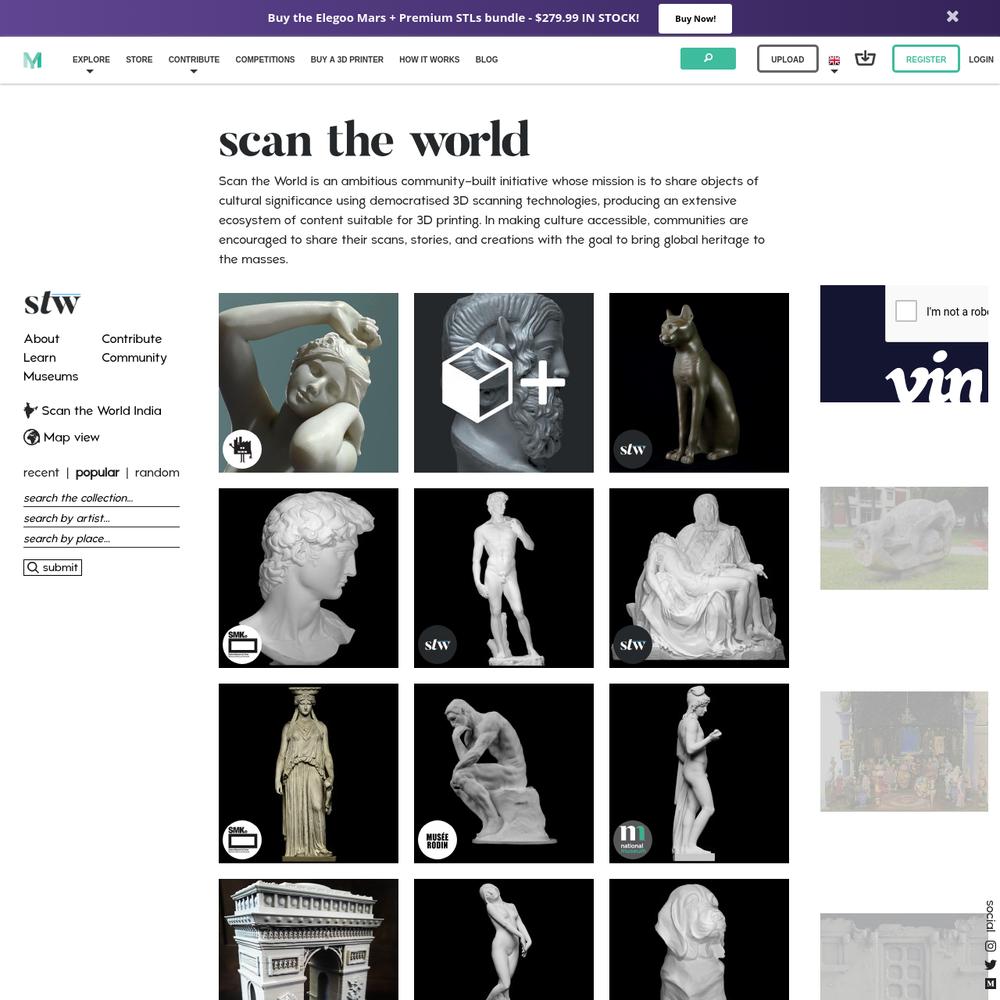
Task: Open the Instagram social icon
Action: [x=990, y=946]
